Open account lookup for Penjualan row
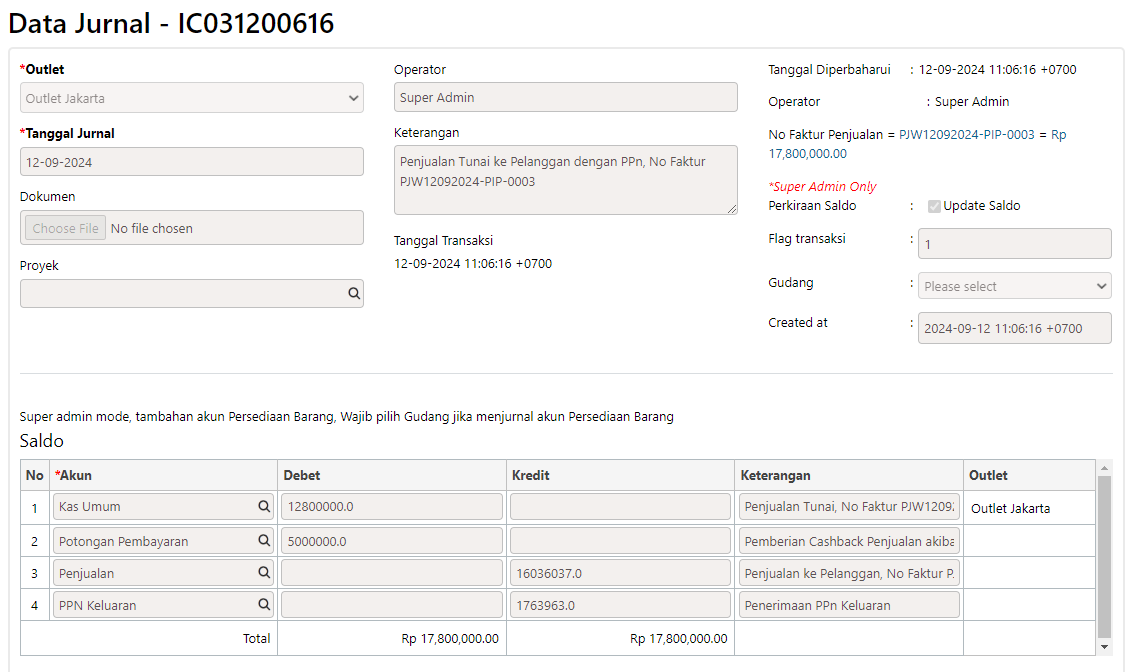Screen dimensions: 1132x672 264,572
